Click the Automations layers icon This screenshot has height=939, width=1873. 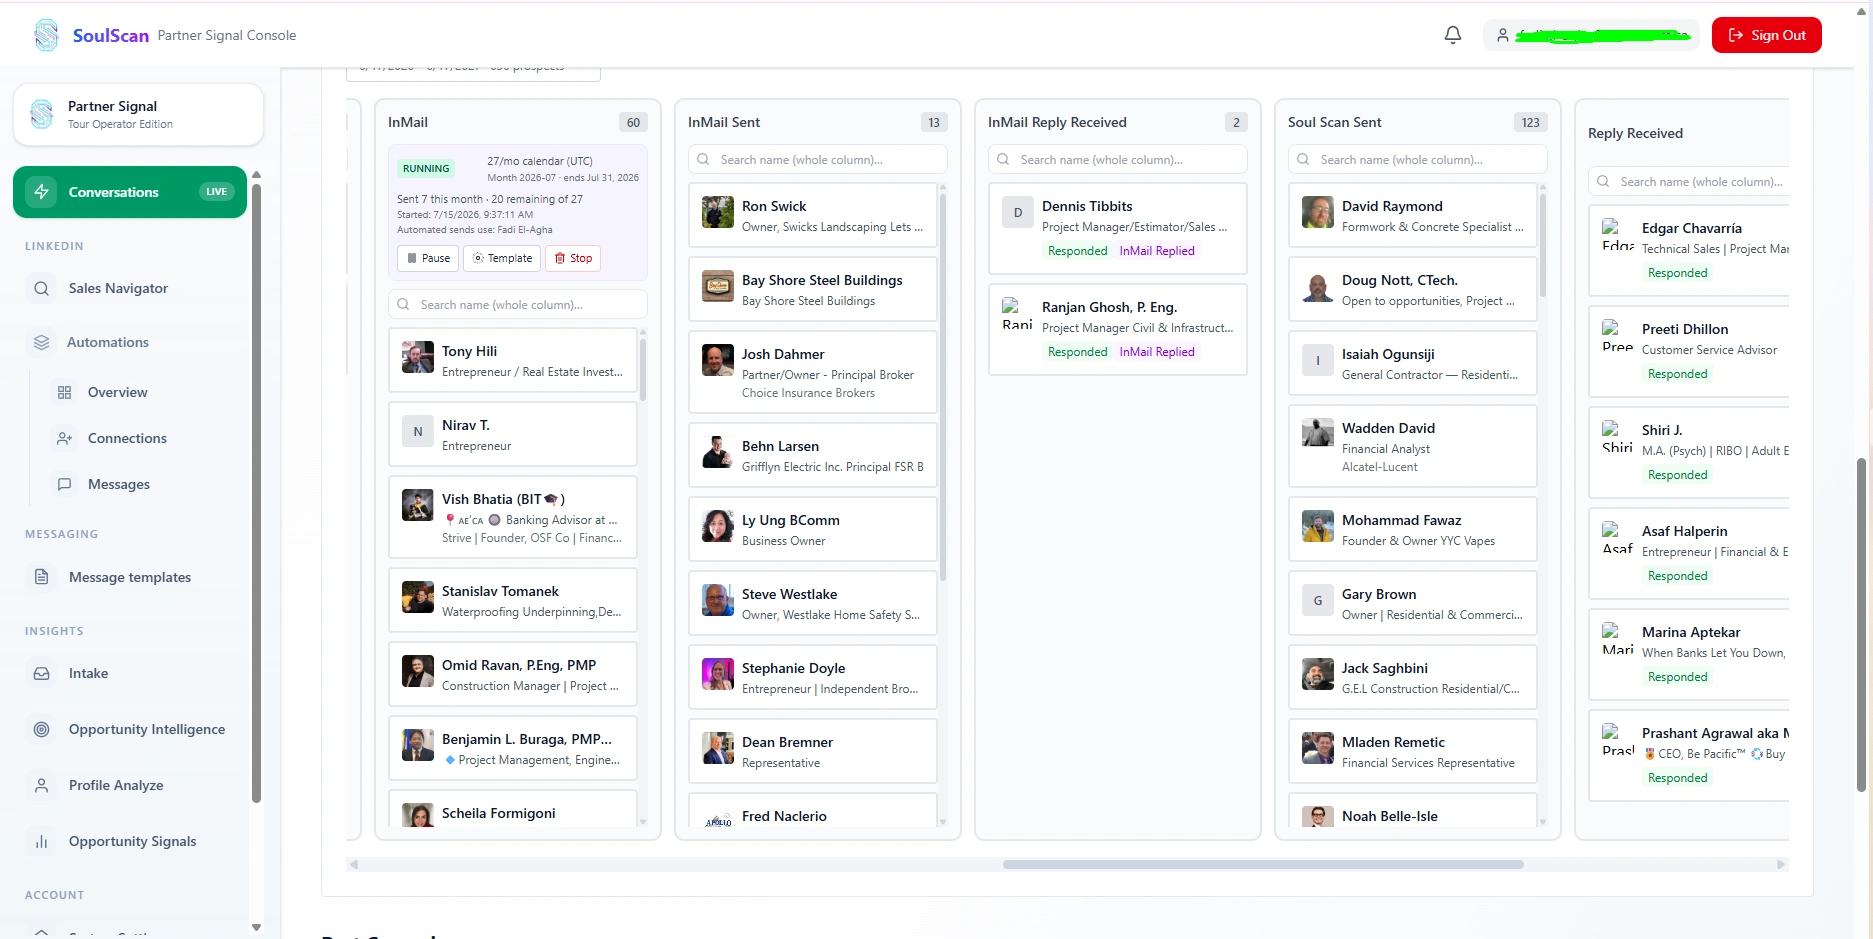click(x=41, y=342)
